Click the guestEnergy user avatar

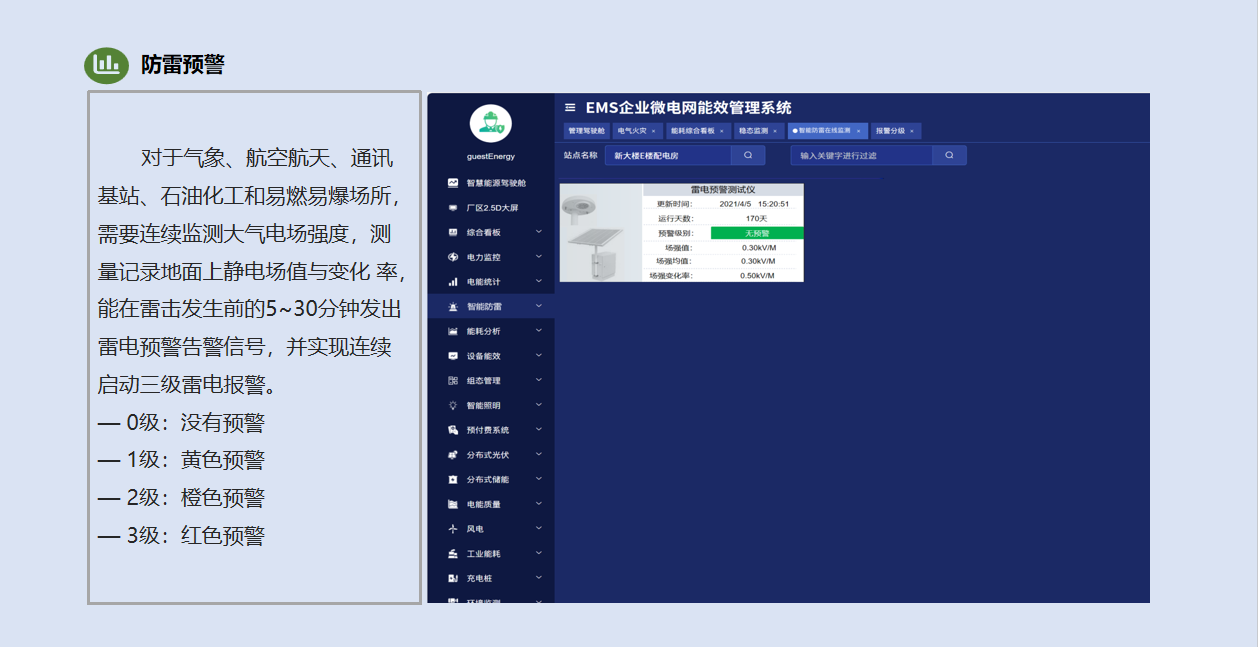[490, 123]
